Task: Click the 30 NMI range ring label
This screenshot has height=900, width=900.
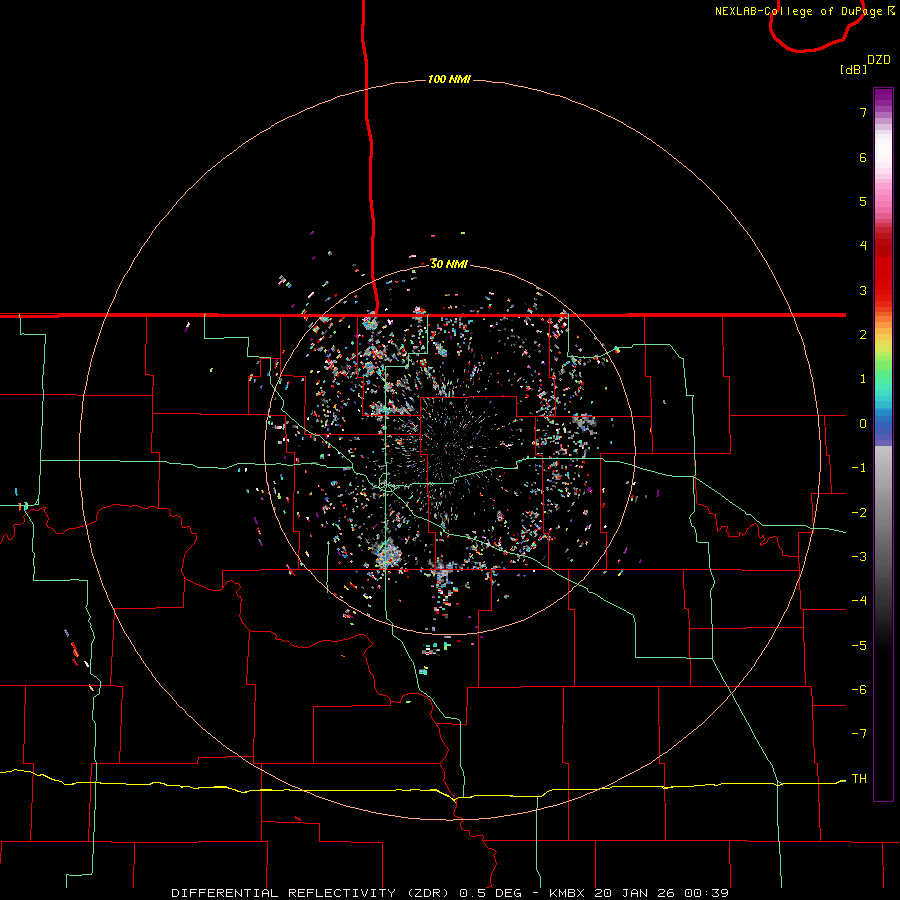Action: pyautogui.click(x=449, y=264)
